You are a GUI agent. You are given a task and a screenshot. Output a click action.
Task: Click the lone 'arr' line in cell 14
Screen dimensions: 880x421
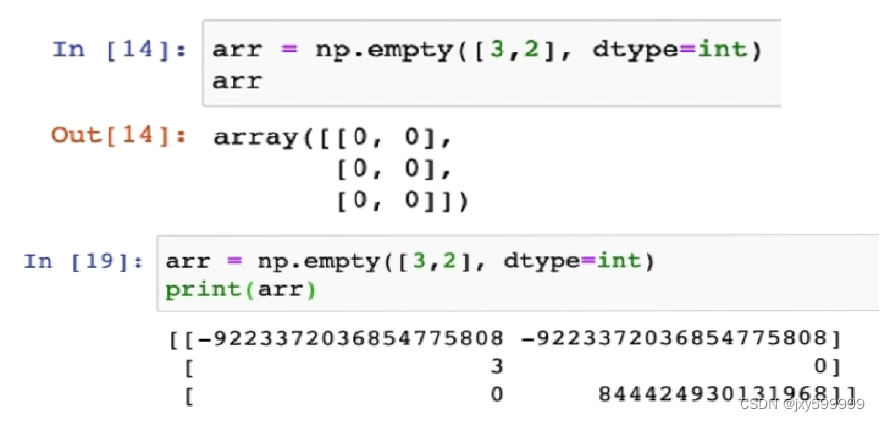pyautogui.click(x=237, y=81)
